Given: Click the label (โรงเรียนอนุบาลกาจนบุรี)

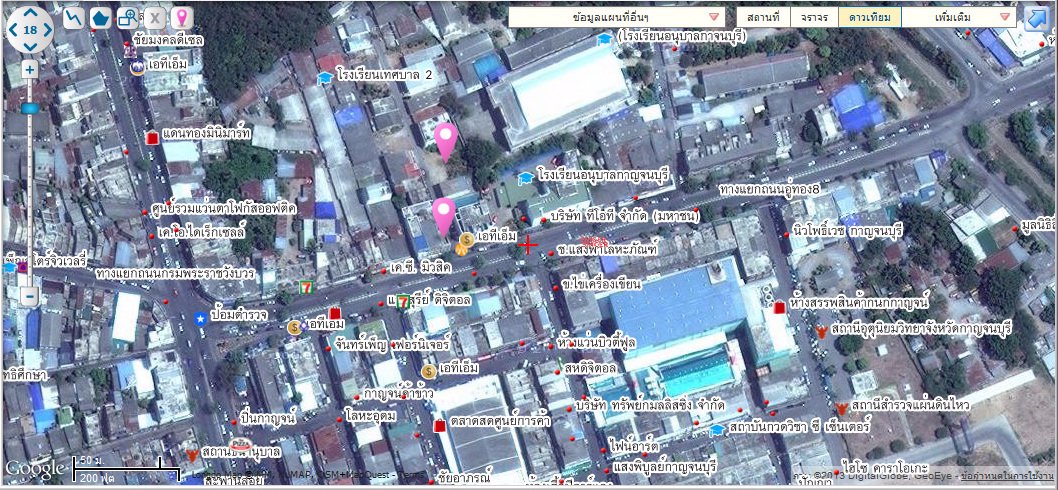Looking at the screenshot, I should click(x=681, y=35).
